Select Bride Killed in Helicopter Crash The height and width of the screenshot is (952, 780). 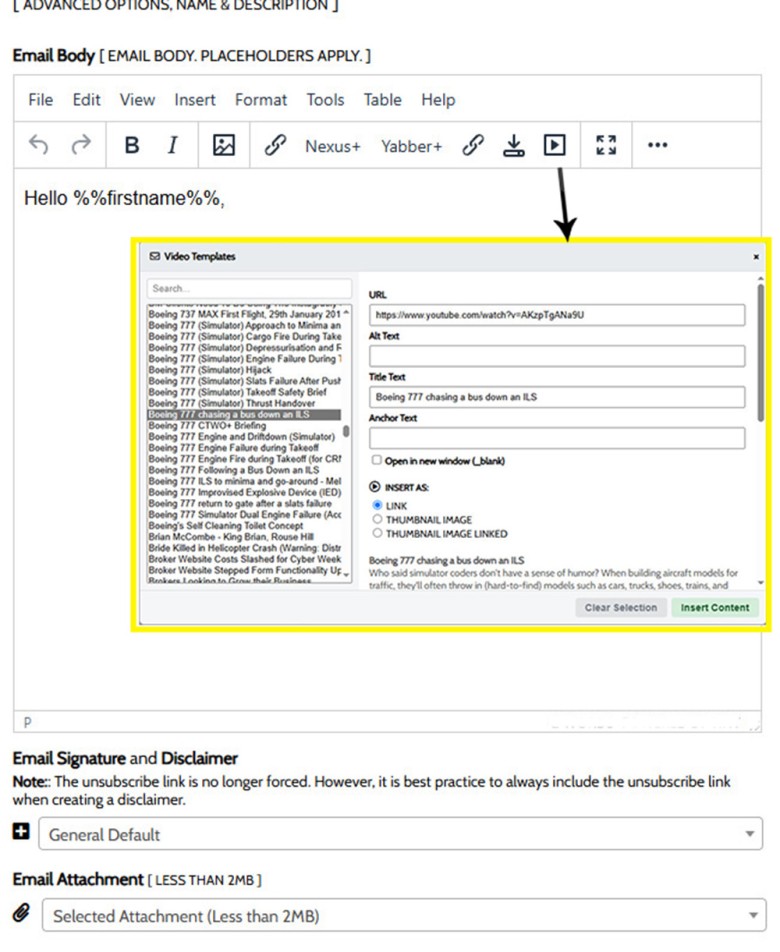click(x=244, y=548)
